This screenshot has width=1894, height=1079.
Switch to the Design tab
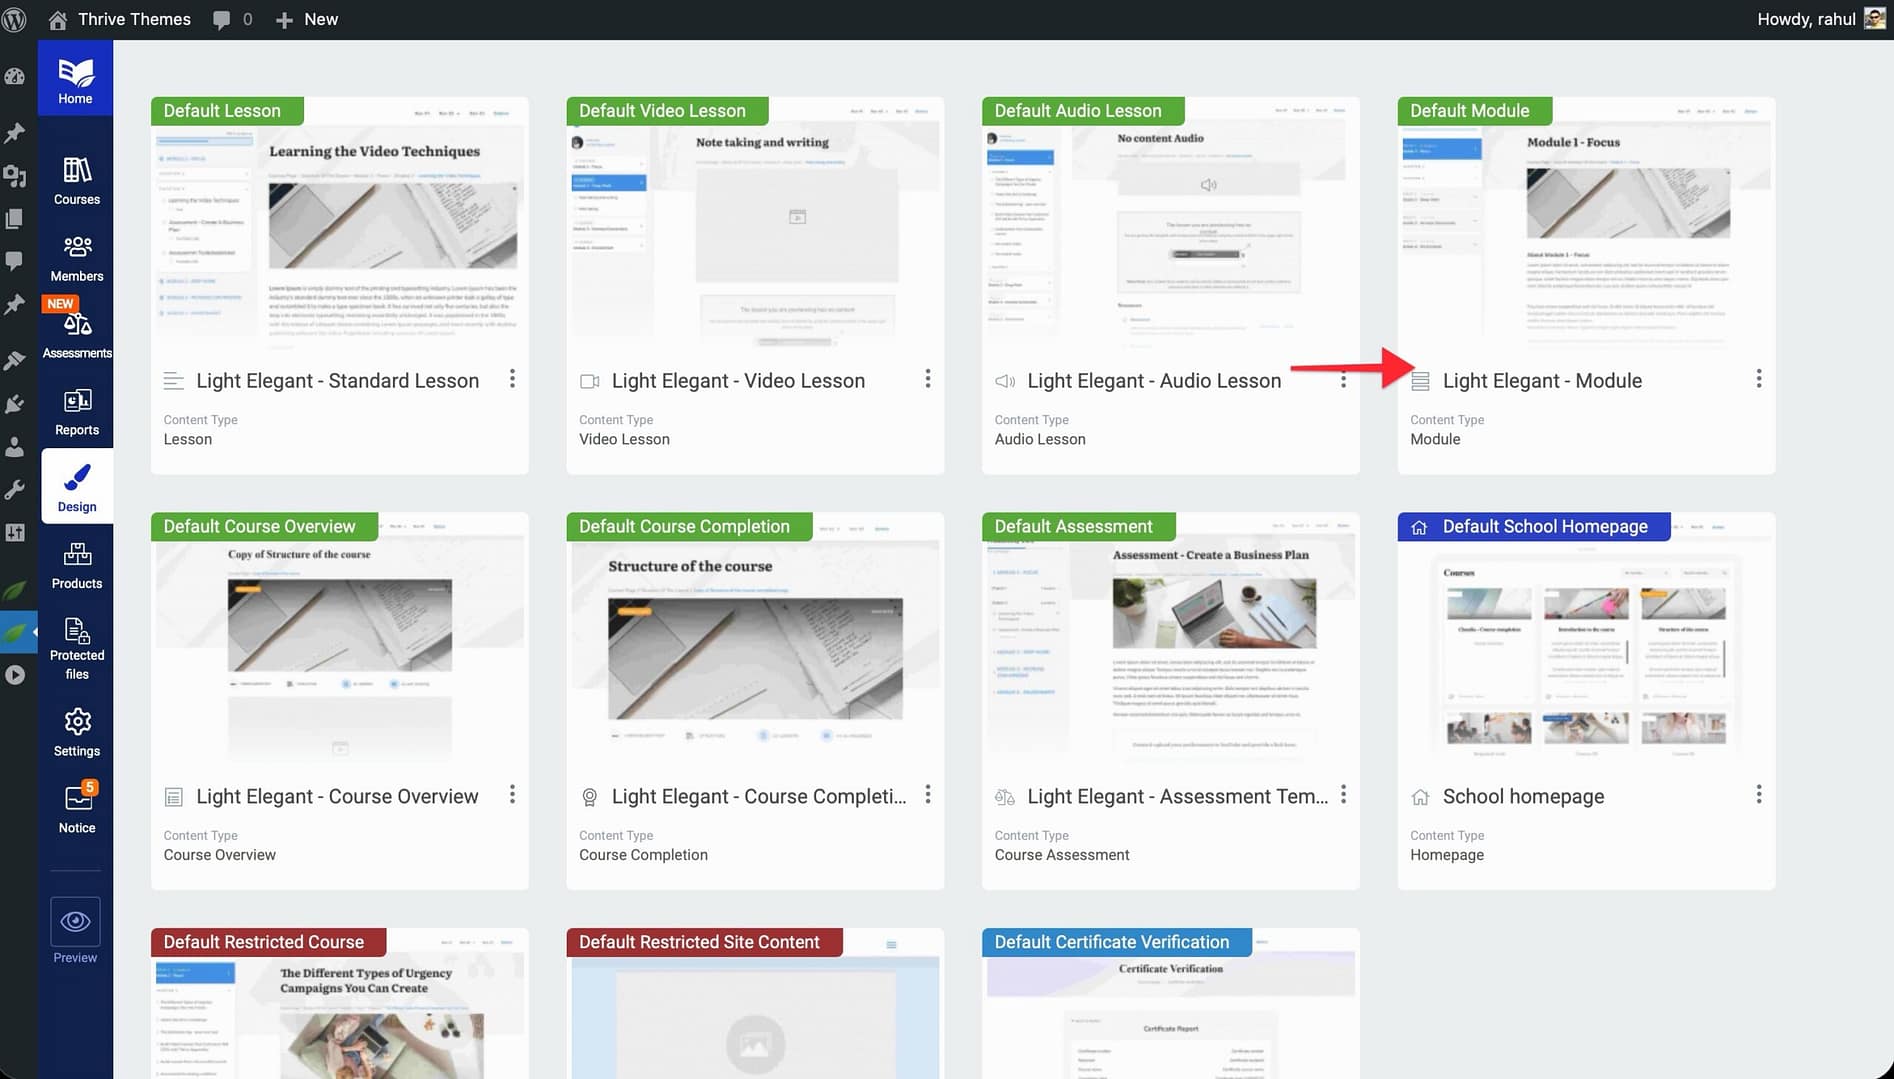tap(76, 487)
